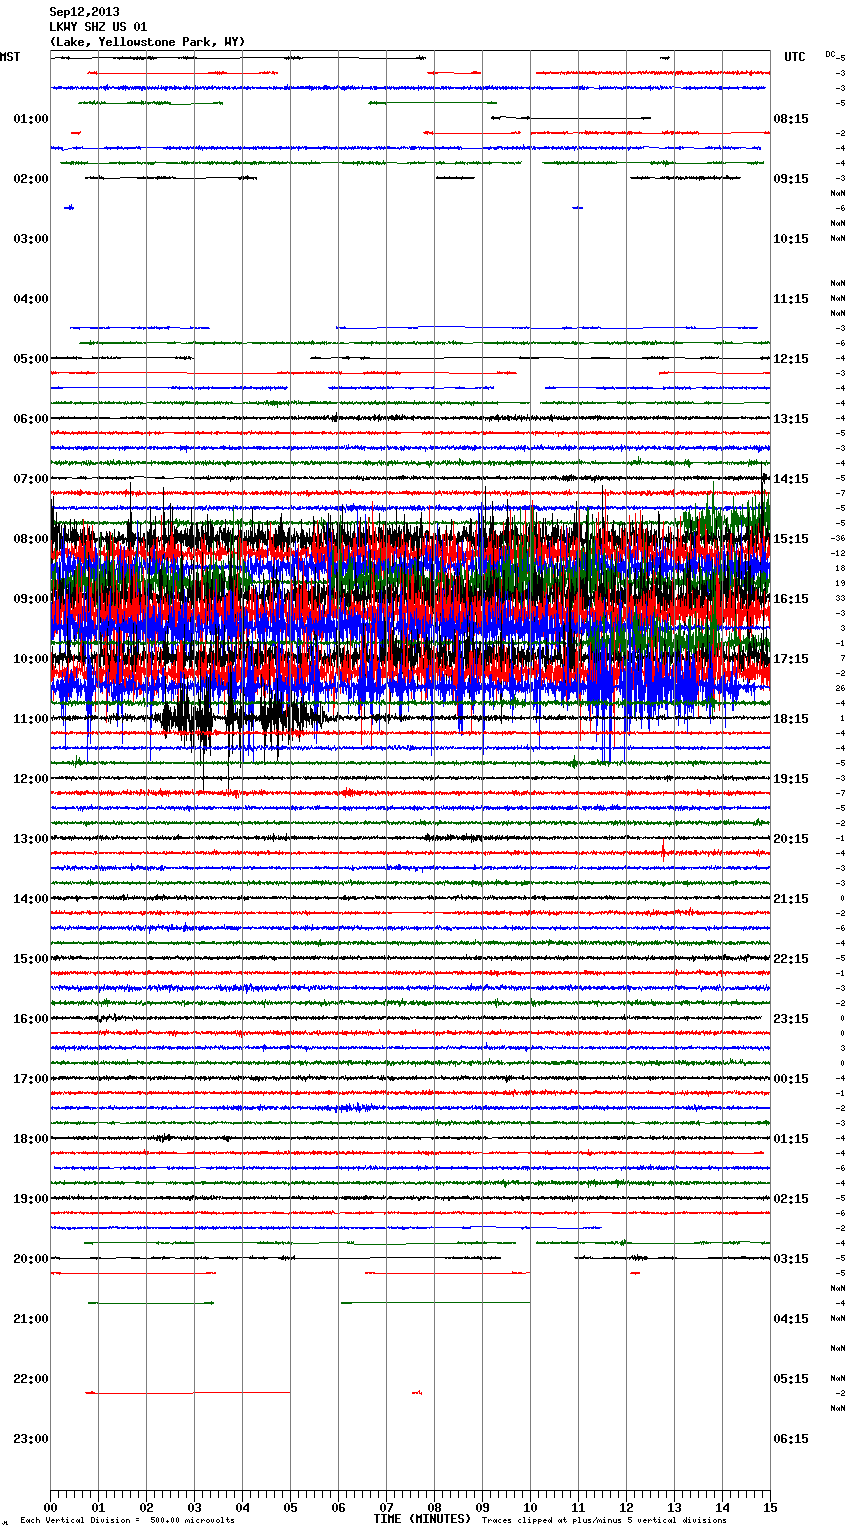Image resolution: width=850 pixels, height=1534 pixels.
Task: Click the 04:15 UTC time label
Action: (x=791, y=1319)
